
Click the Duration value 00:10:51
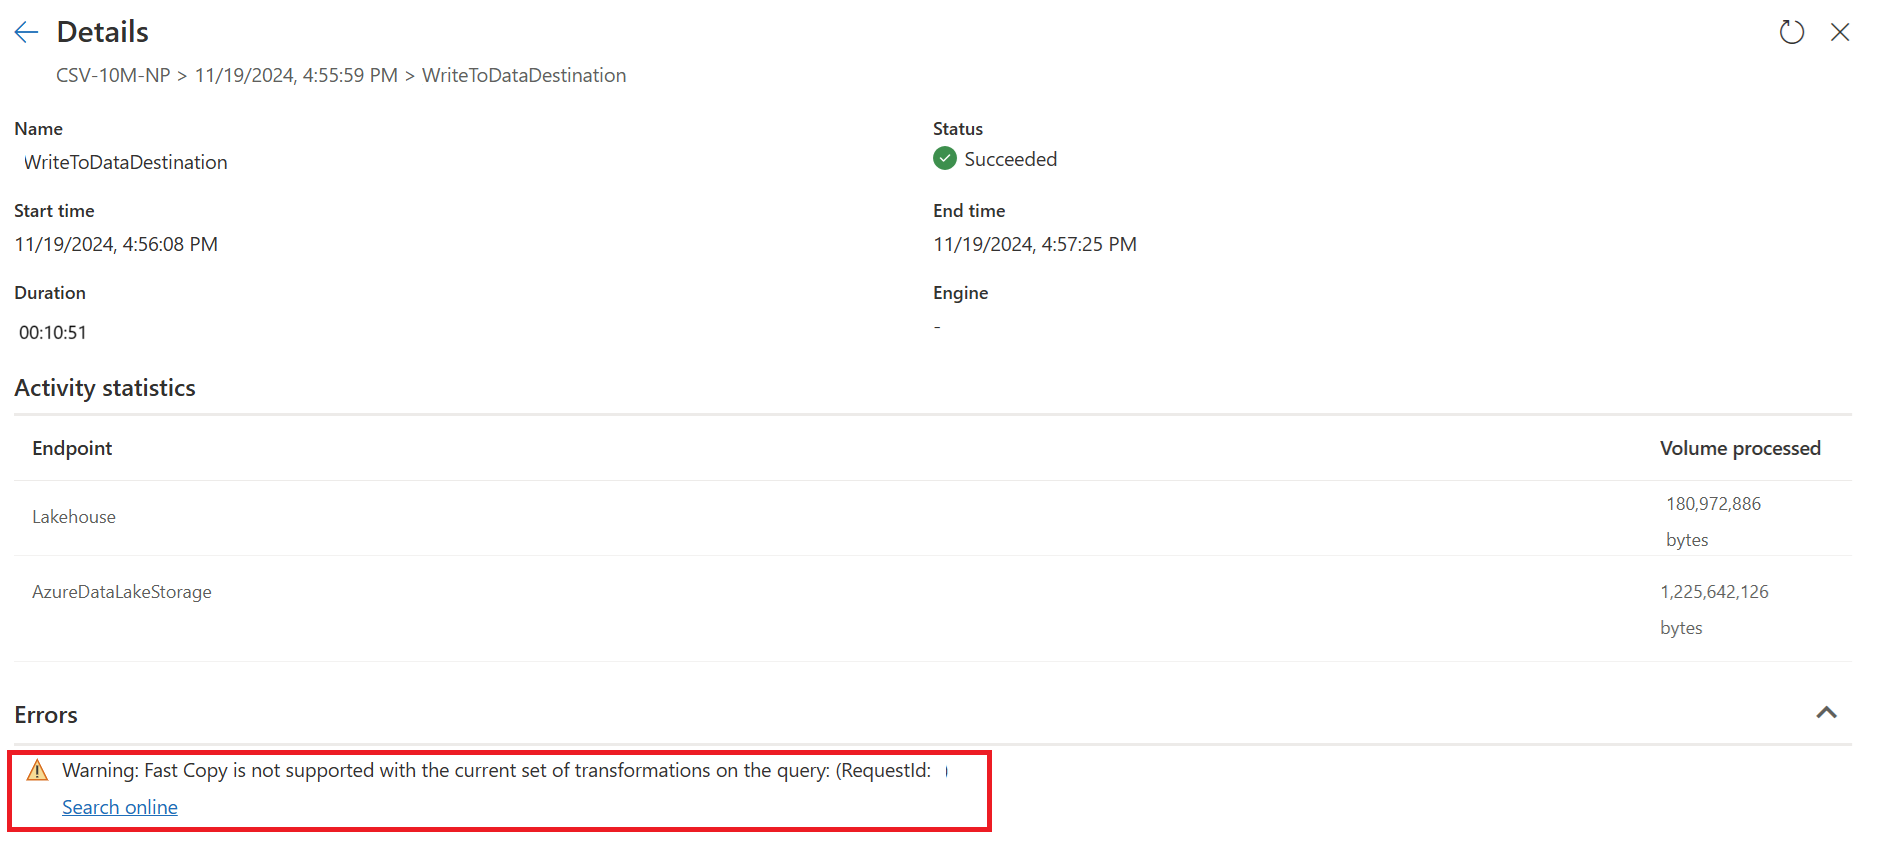[53, 332]
